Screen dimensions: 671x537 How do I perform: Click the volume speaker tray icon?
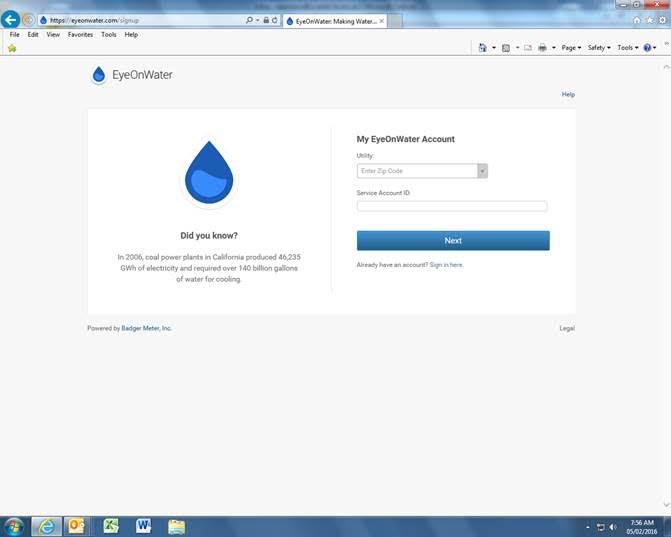[x=613, y=527]
